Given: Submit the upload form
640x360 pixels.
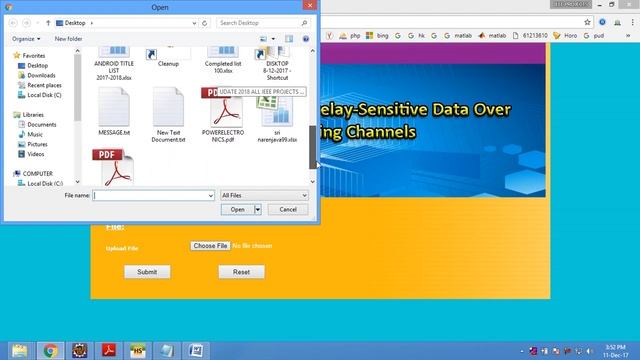Looking at the screenshot, I should pos(147,272).
